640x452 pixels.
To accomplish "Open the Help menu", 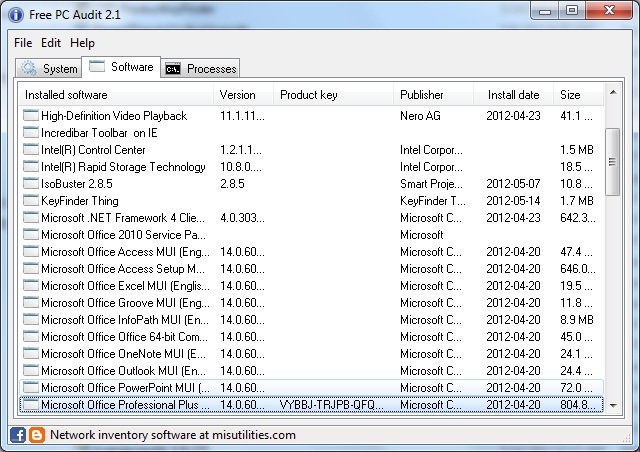I will pos(82,43).
